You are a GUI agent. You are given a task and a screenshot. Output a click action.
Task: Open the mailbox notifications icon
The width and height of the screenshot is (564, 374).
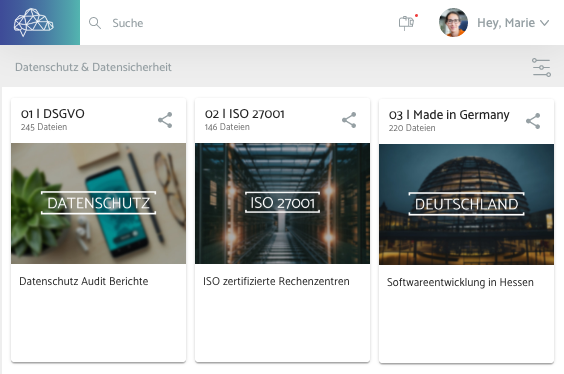pyautogui.click(x=406, y=23)
